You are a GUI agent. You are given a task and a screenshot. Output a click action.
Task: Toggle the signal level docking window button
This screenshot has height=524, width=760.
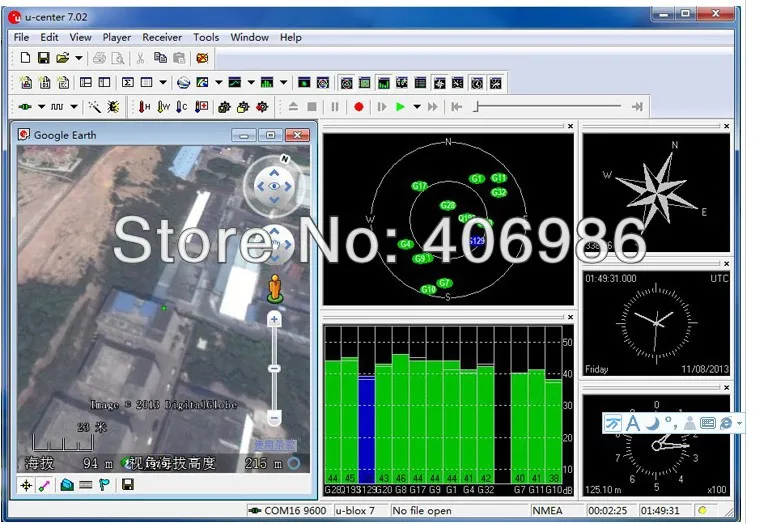pyautogui.click(x=383, y=83)
